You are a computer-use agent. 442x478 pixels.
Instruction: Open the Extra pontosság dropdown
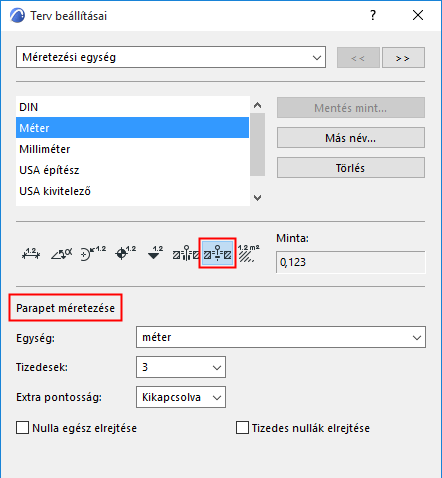[181, 397]
